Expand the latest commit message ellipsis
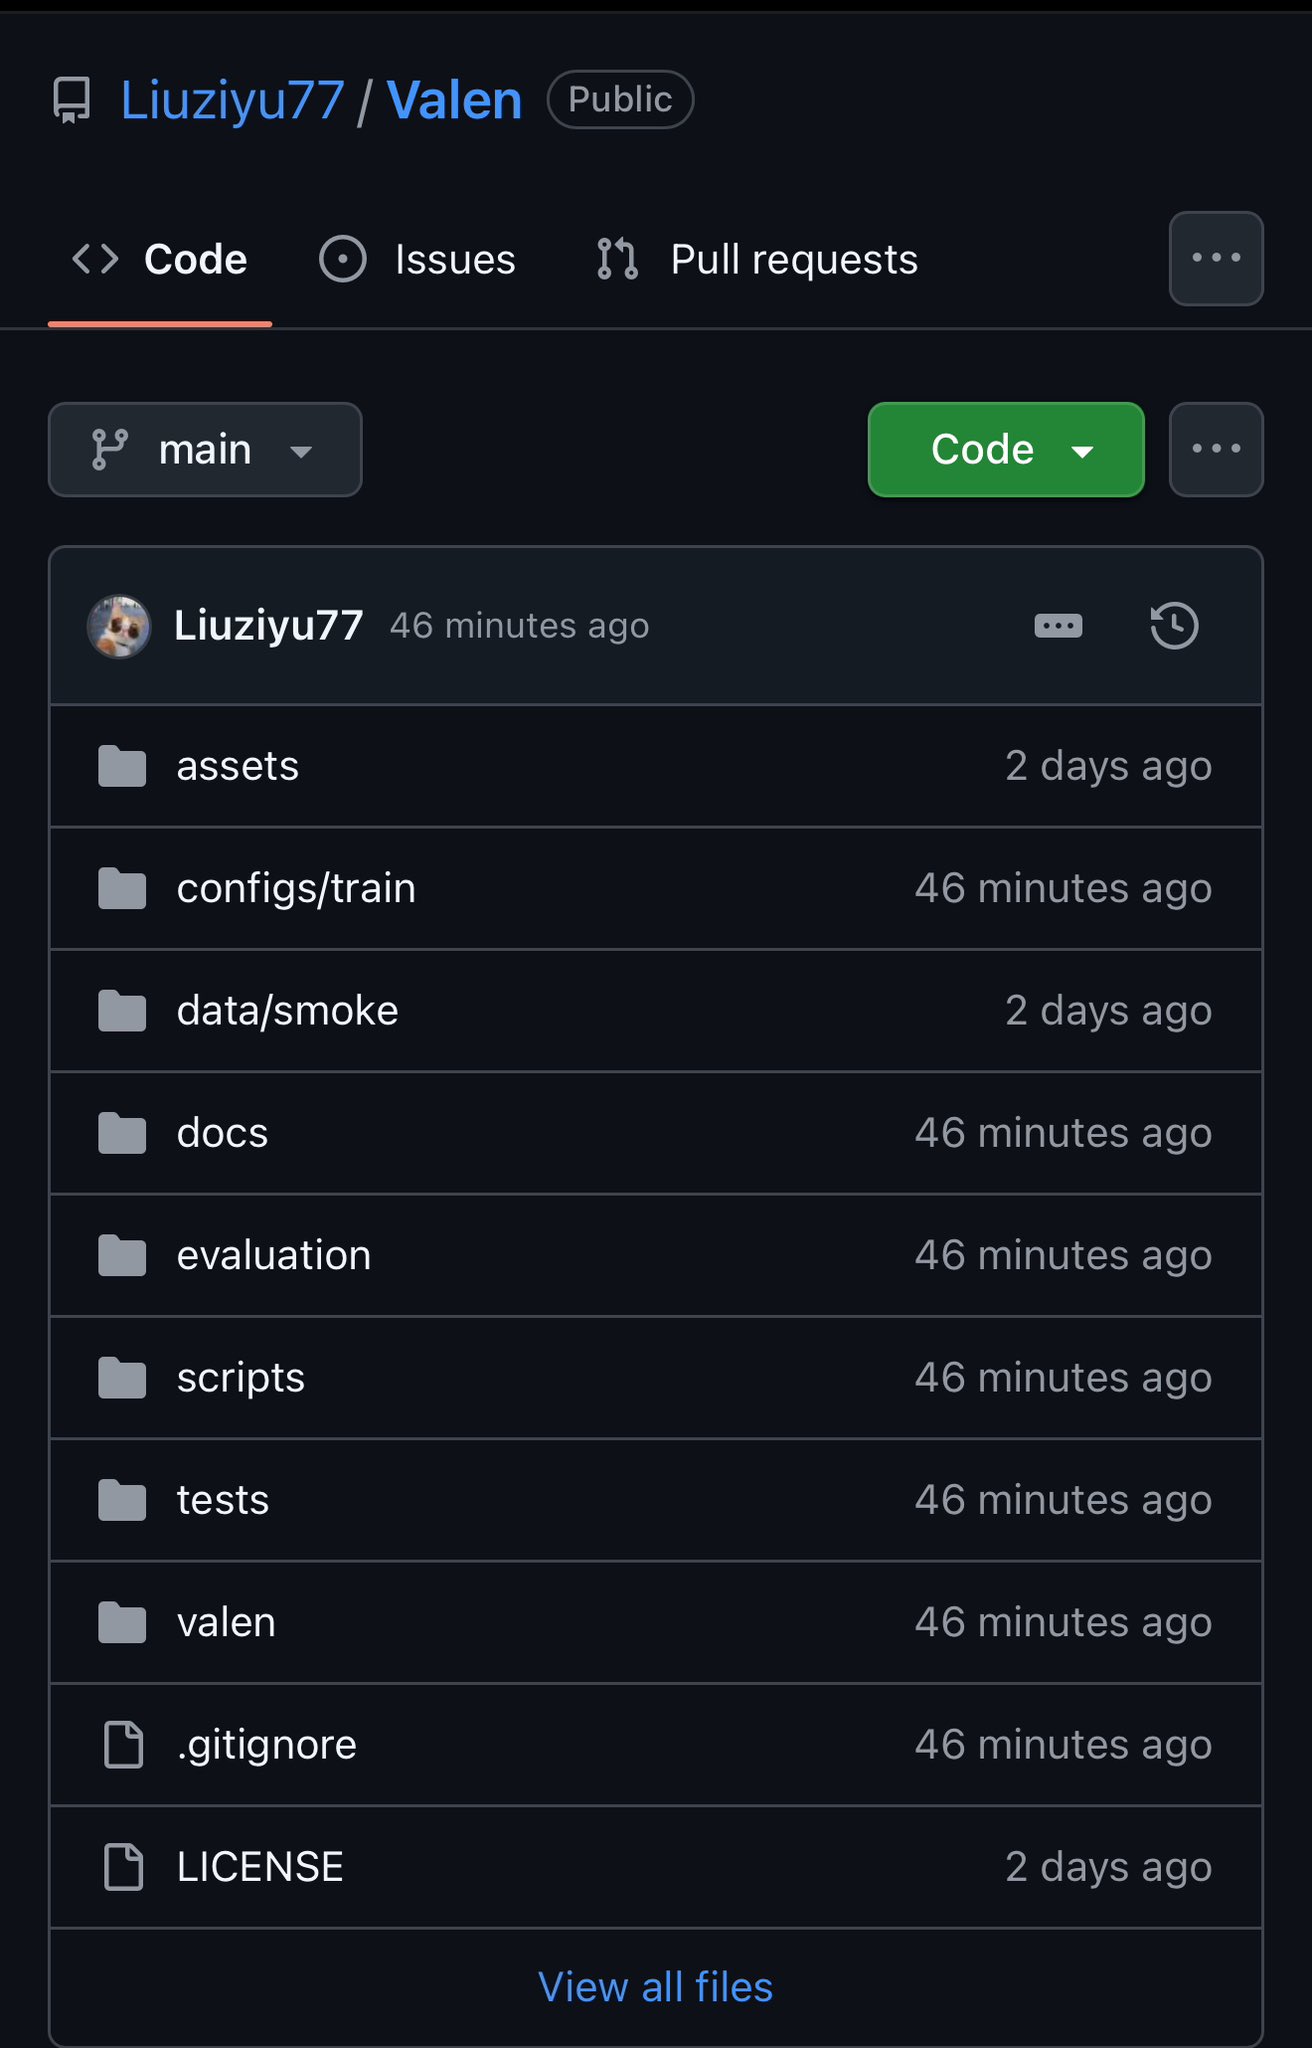 pos(1058,626)
